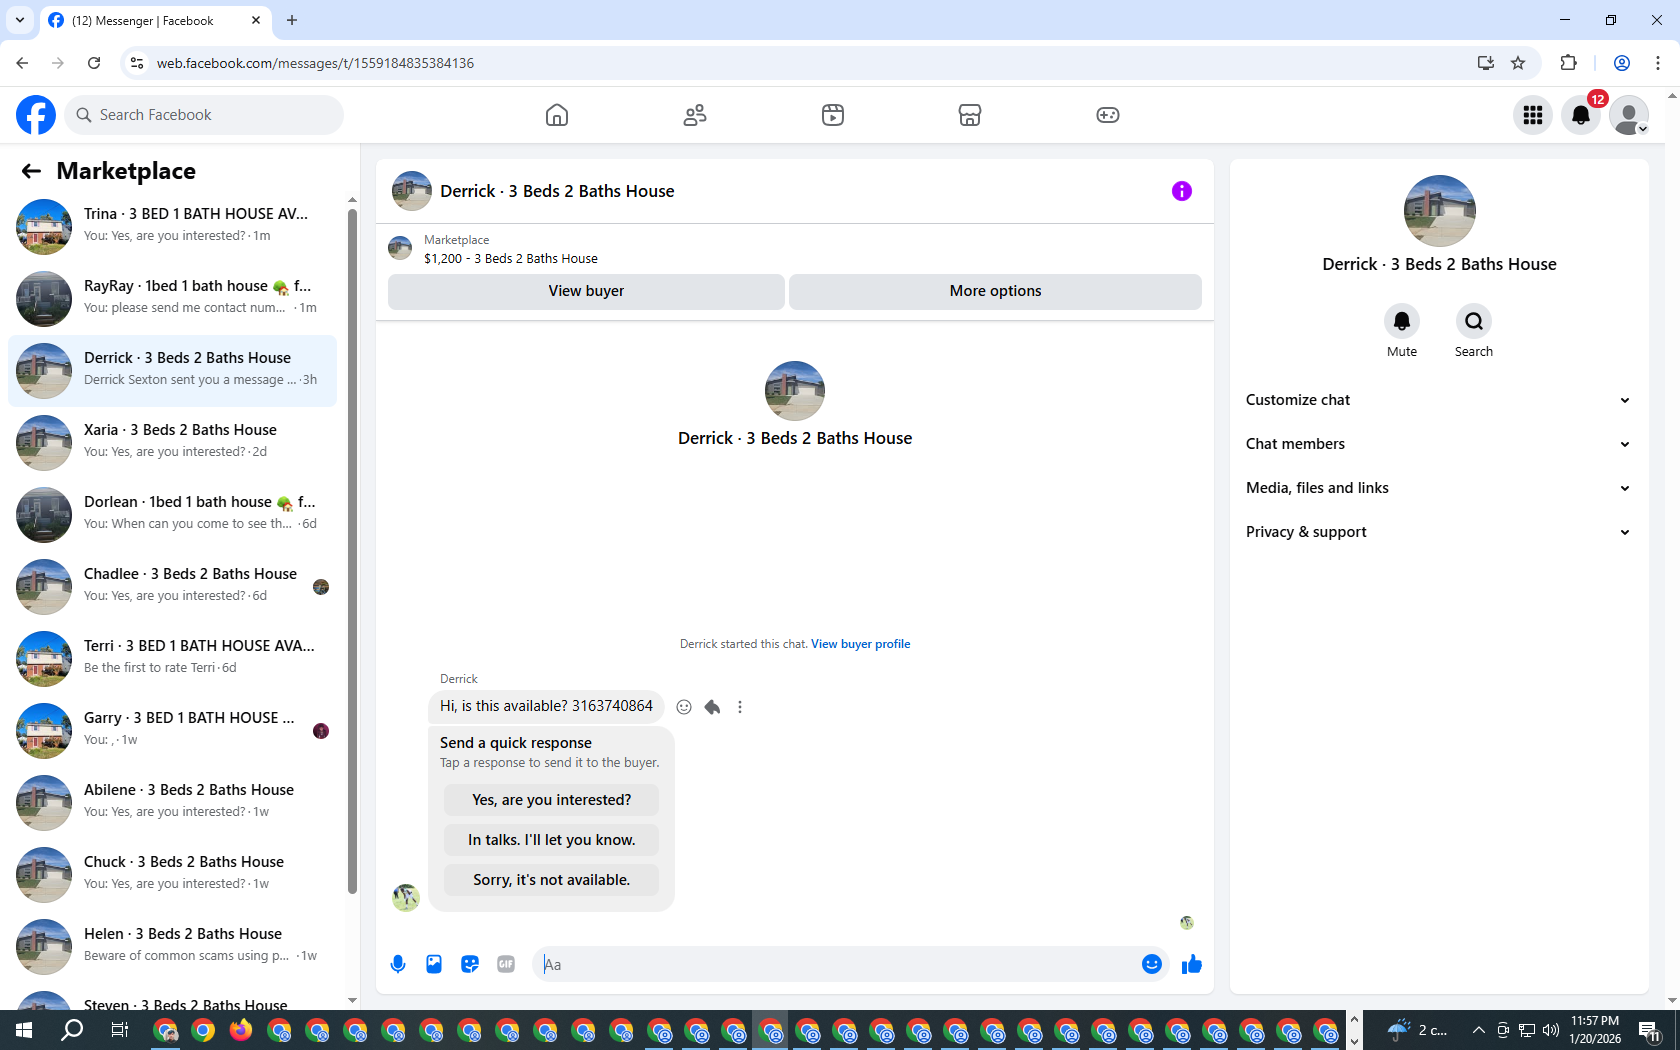The height and width of the screenshot is (1050, 1680).
Task: Click the $1,200 - 3 Beds 2 Baths House listing
Action: [511, 259]
